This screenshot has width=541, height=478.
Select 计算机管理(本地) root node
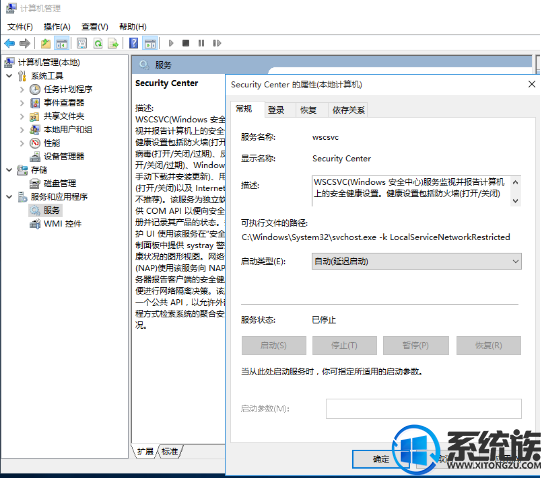(42, 62)
